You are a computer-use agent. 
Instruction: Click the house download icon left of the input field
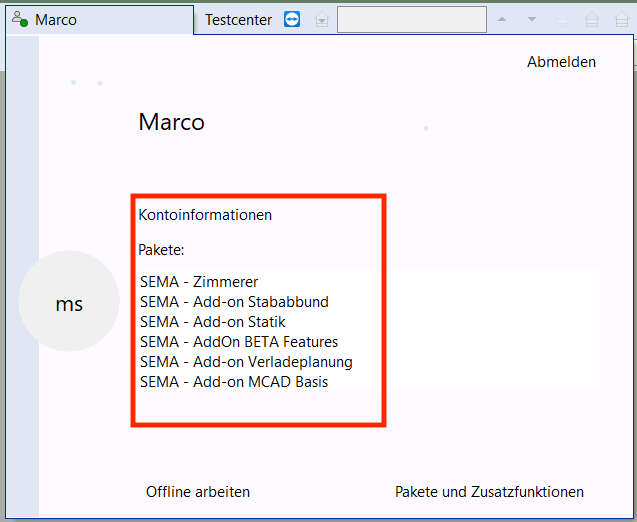322,19
